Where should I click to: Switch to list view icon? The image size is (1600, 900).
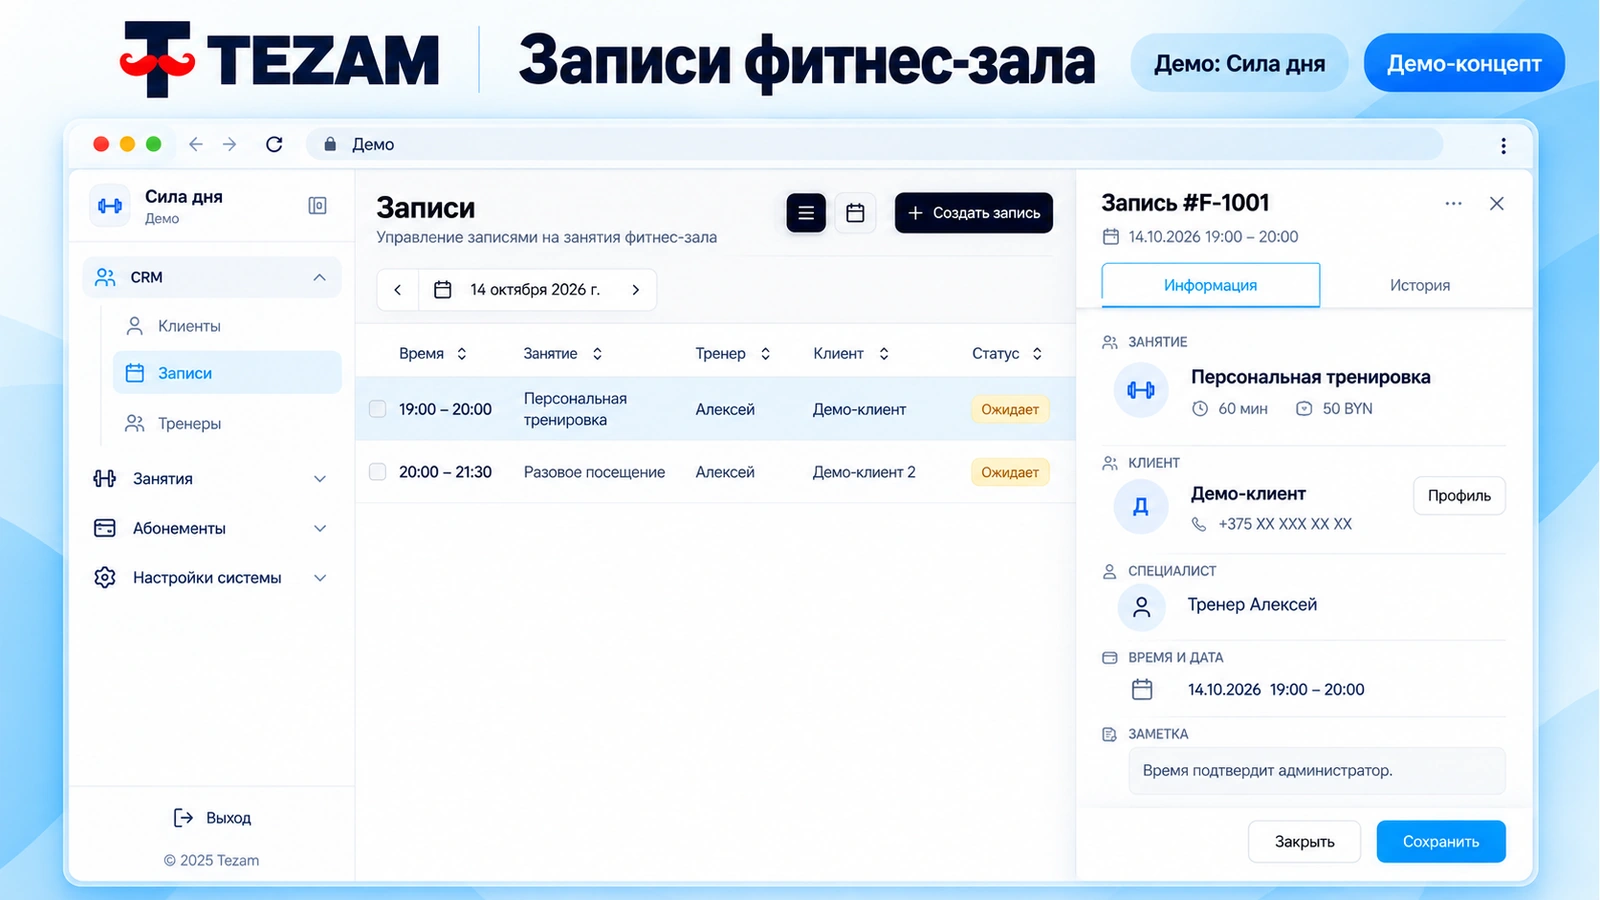806,213
